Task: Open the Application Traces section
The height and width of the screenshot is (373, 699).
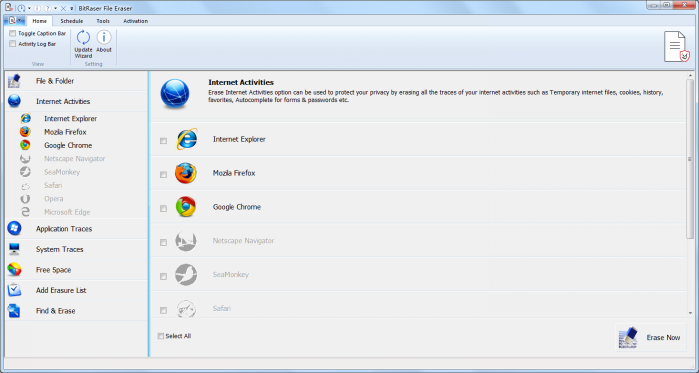Action: [76, 229]
